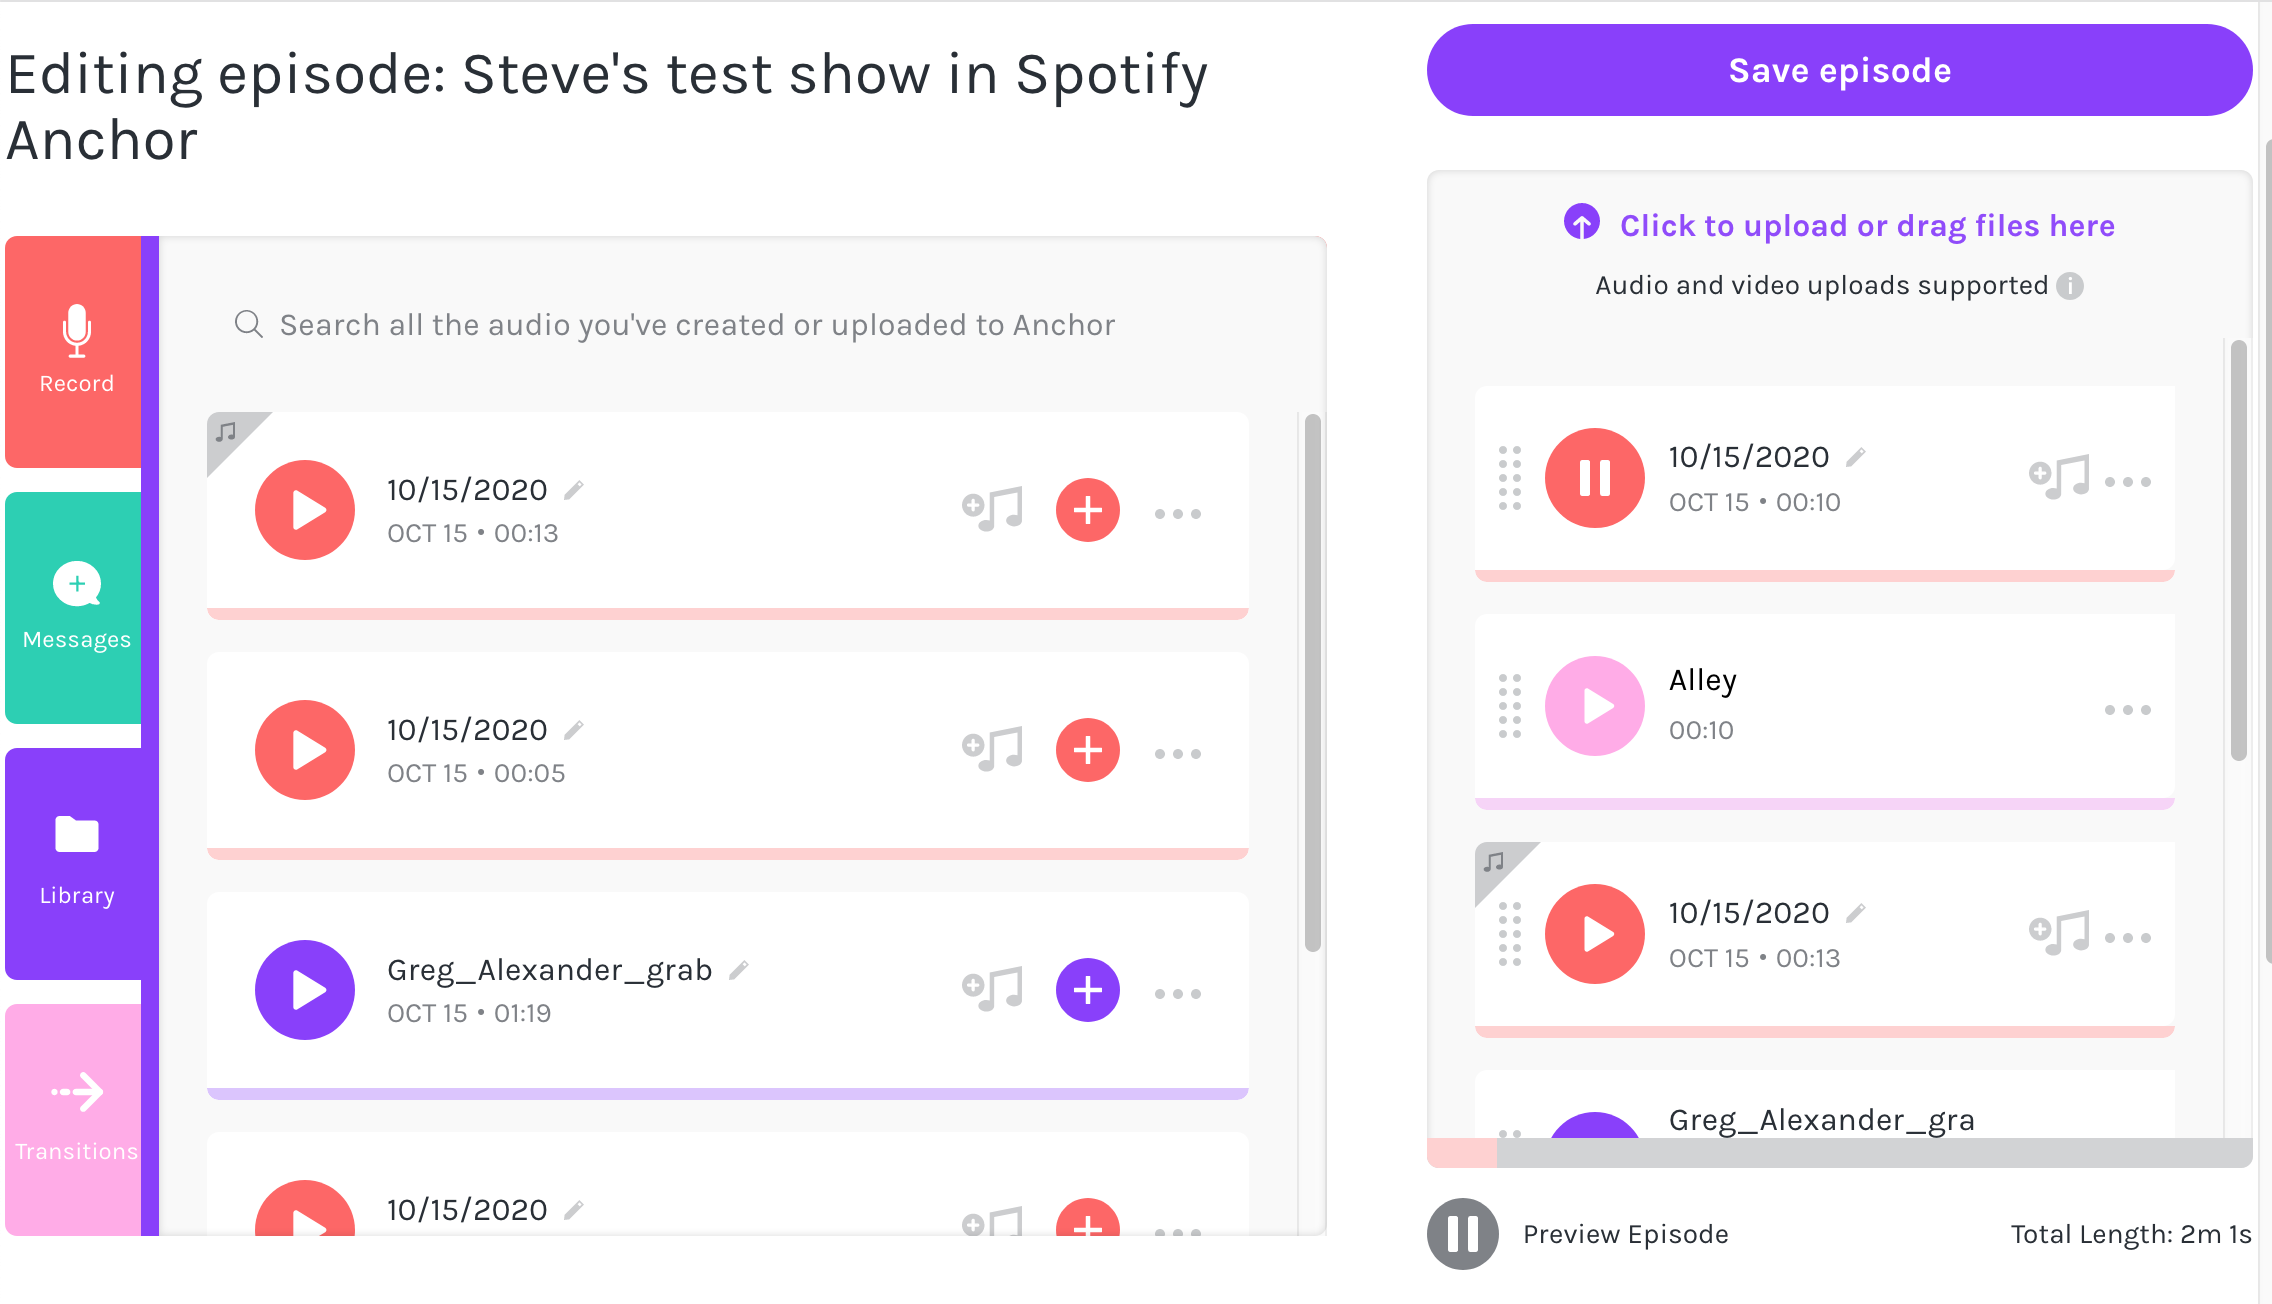This screenshot has height=1304, width=2272.
Task: Click the audio search field
Action: pos(697,325)
